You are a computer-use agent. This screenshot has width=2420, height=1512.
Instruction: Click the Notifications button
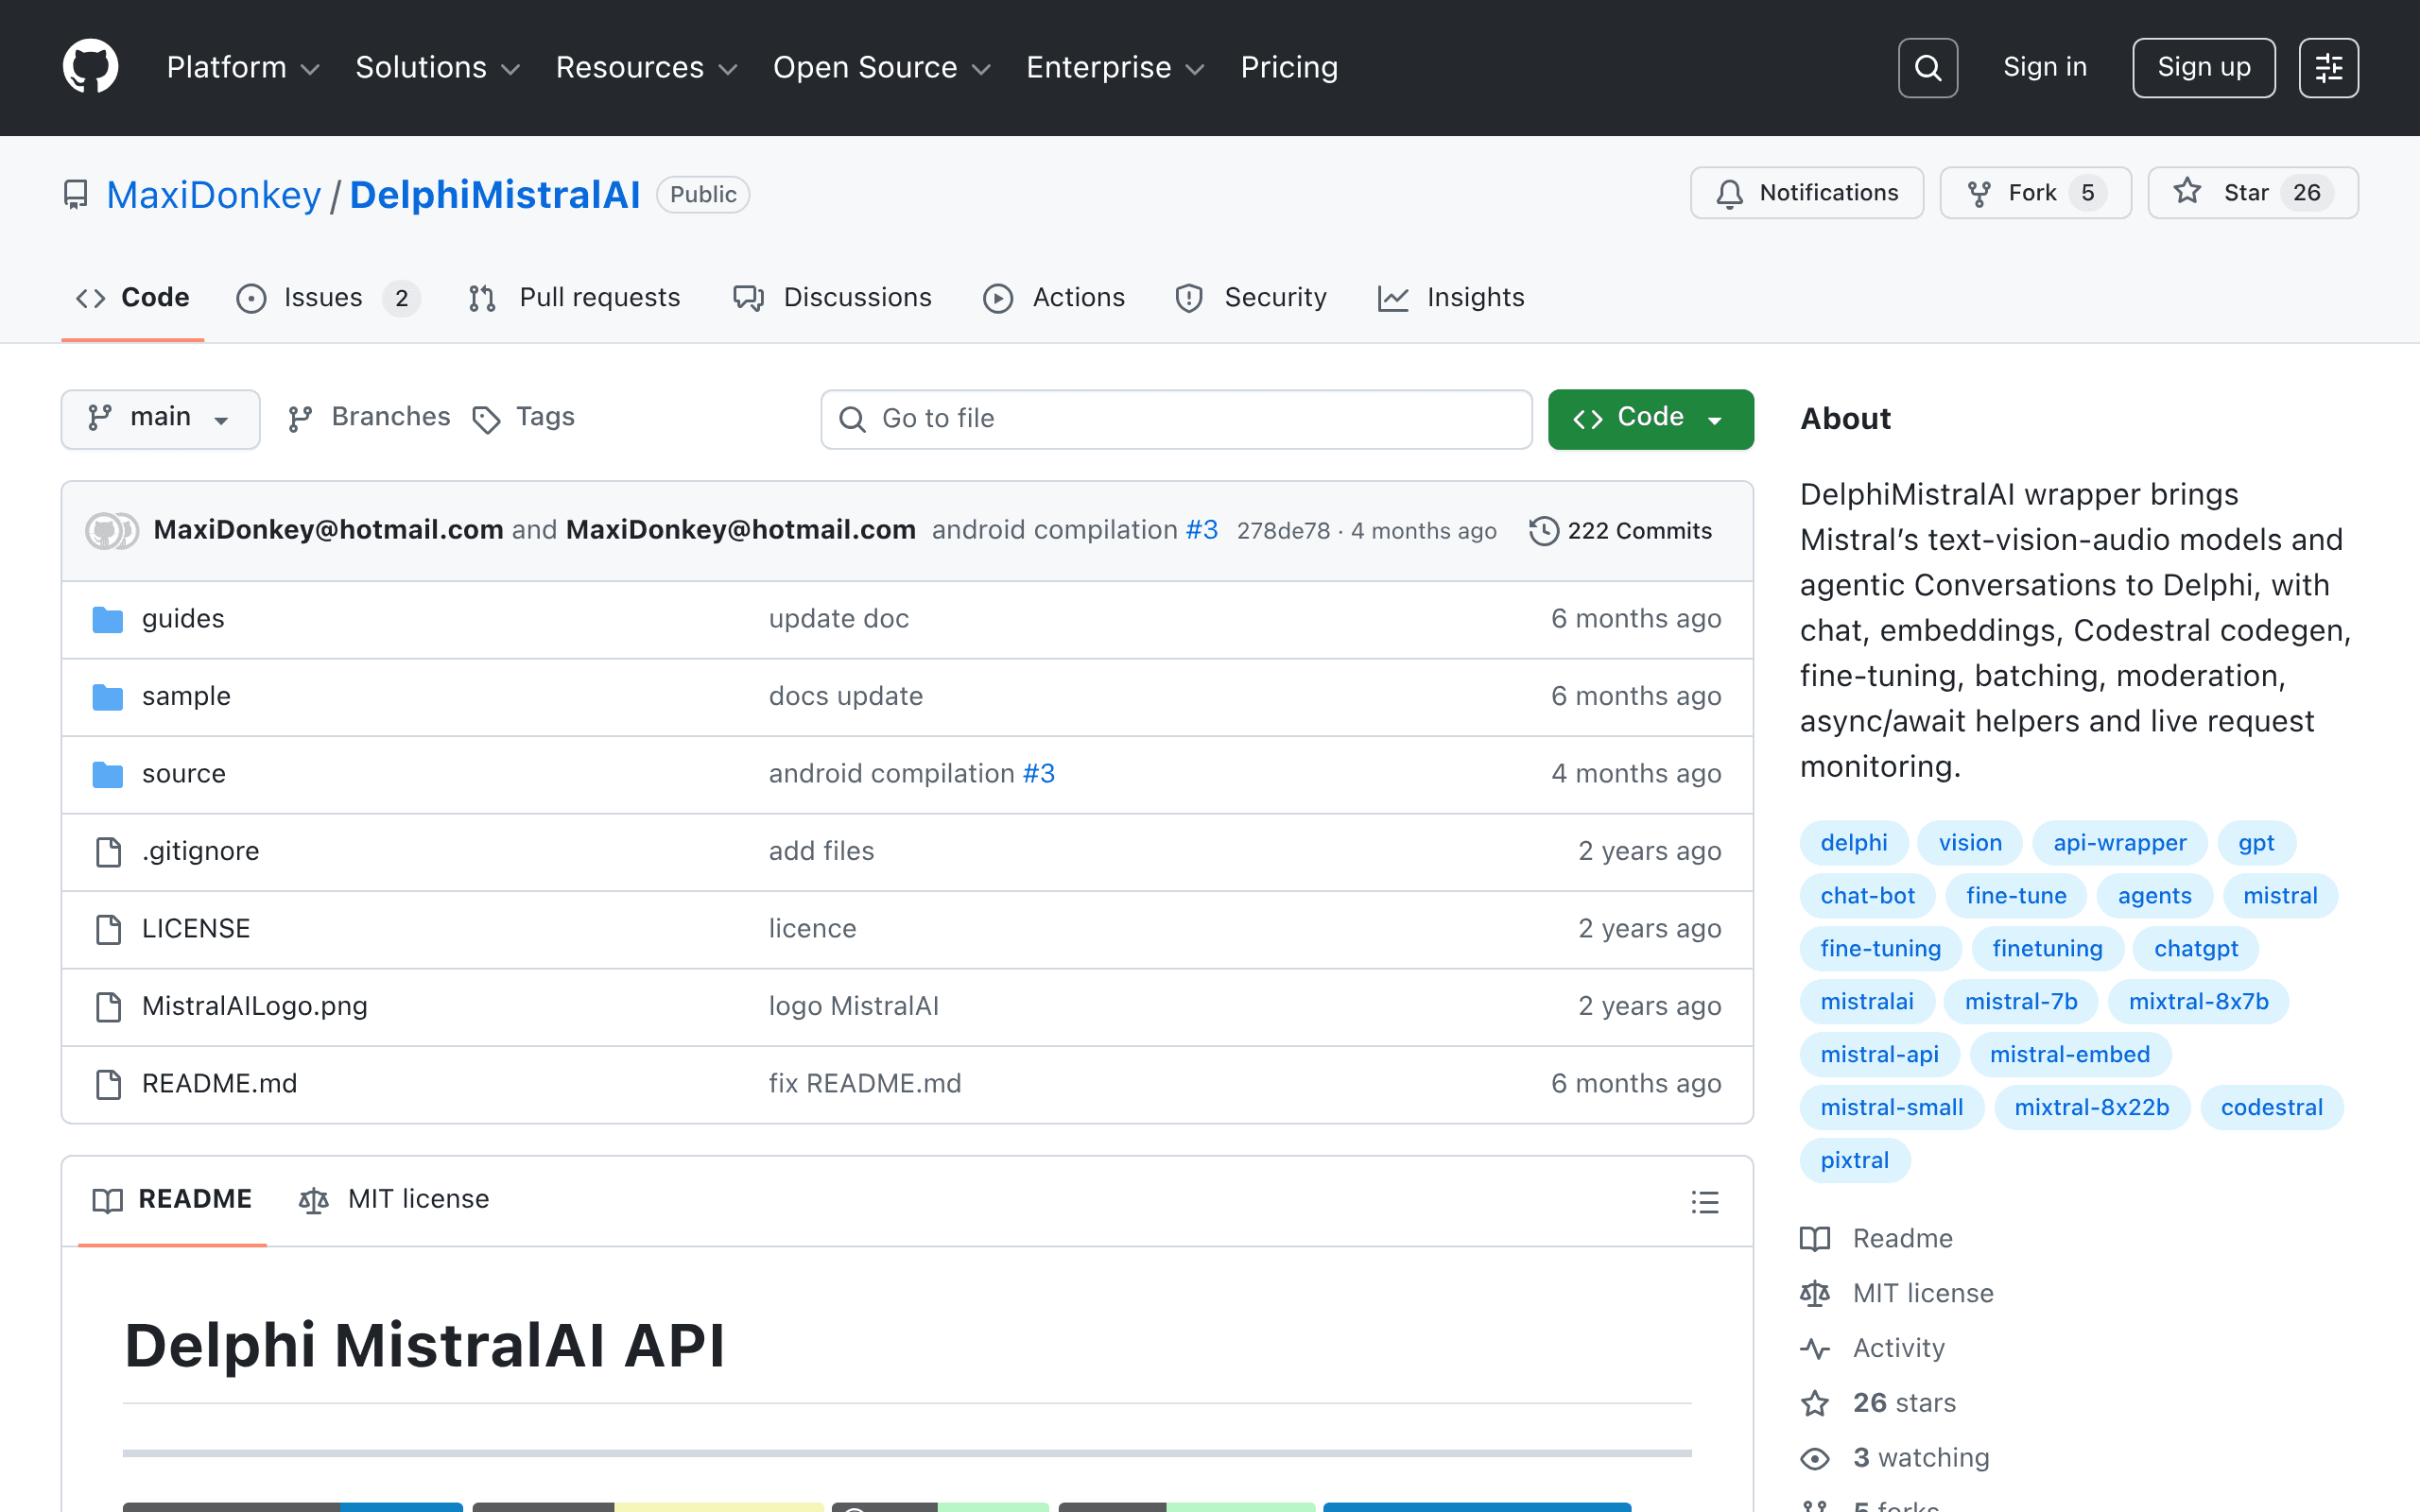[x=1807, y=193]
